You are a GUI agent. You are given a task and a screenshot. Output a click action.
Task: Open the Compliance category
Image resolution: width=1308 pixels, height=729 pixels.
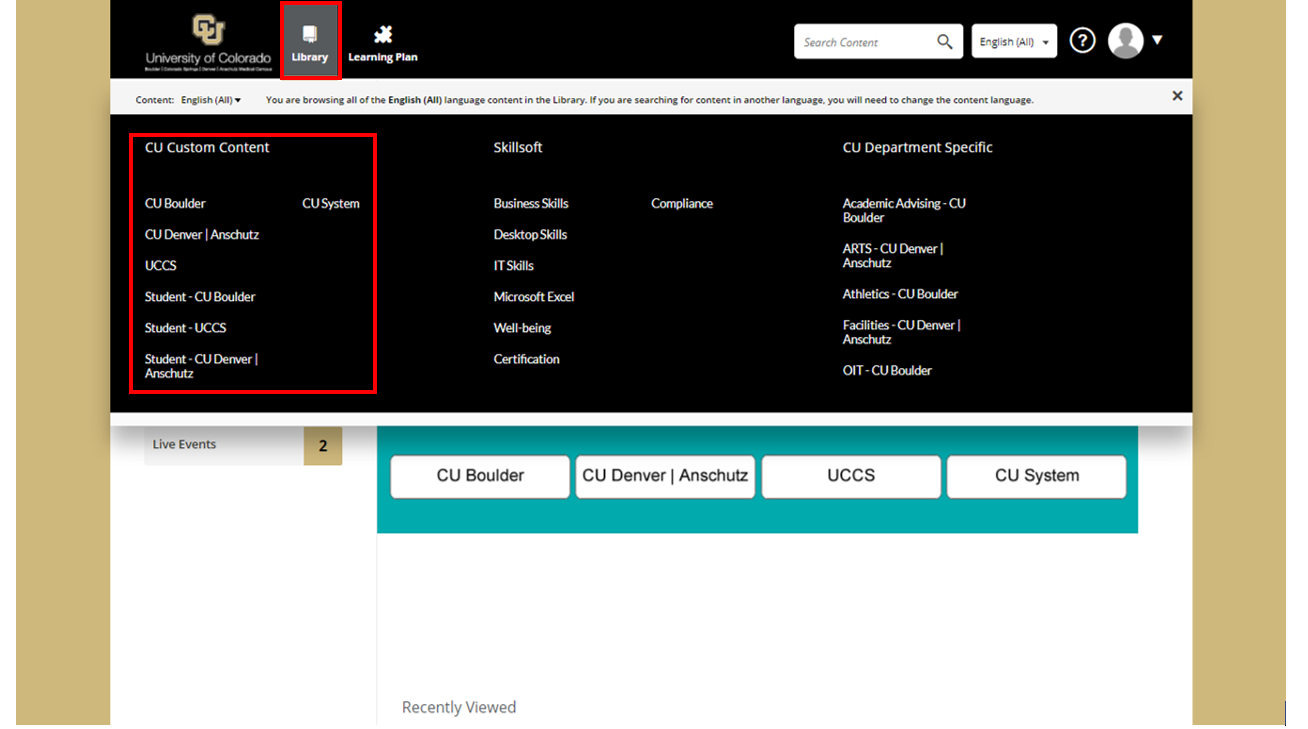(x=682, y=203)
